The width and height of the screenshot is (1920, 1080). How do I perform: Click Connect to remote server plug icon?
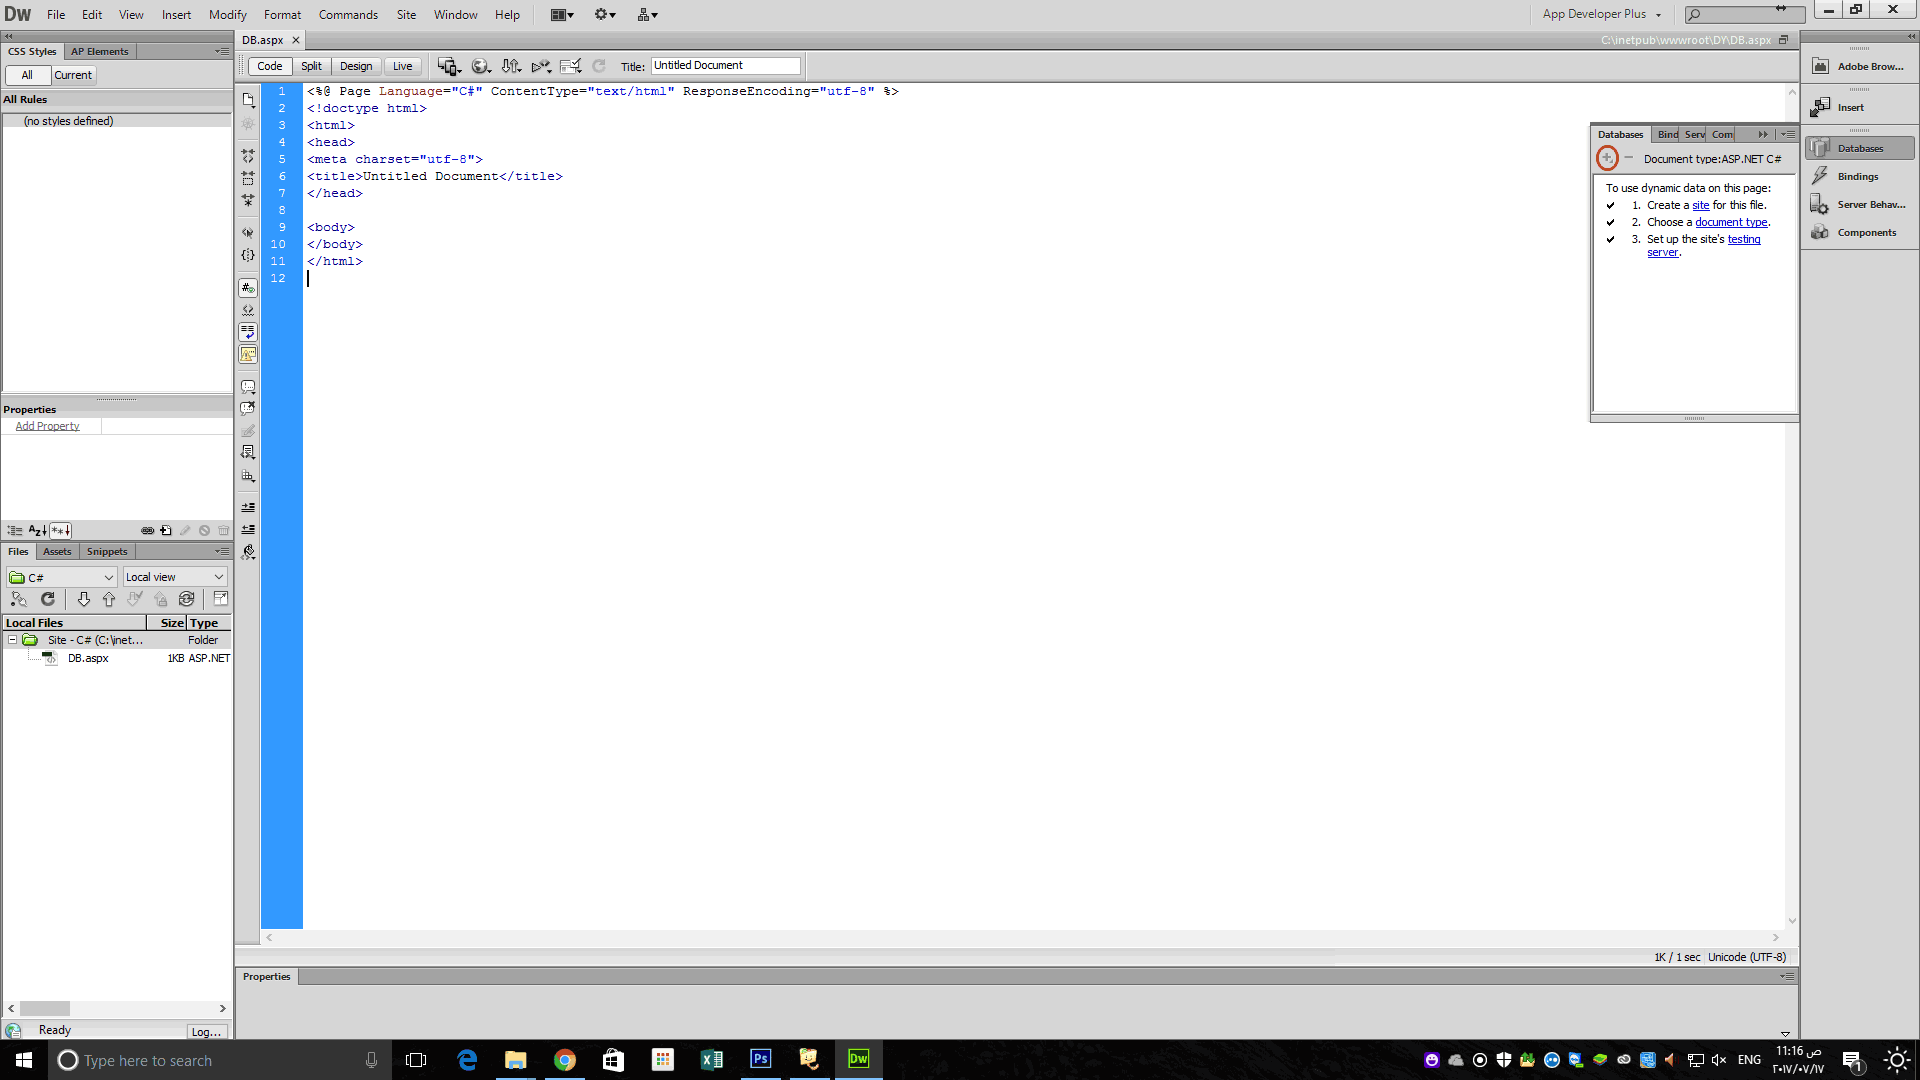pyautogui.click(x=19, y=599)
